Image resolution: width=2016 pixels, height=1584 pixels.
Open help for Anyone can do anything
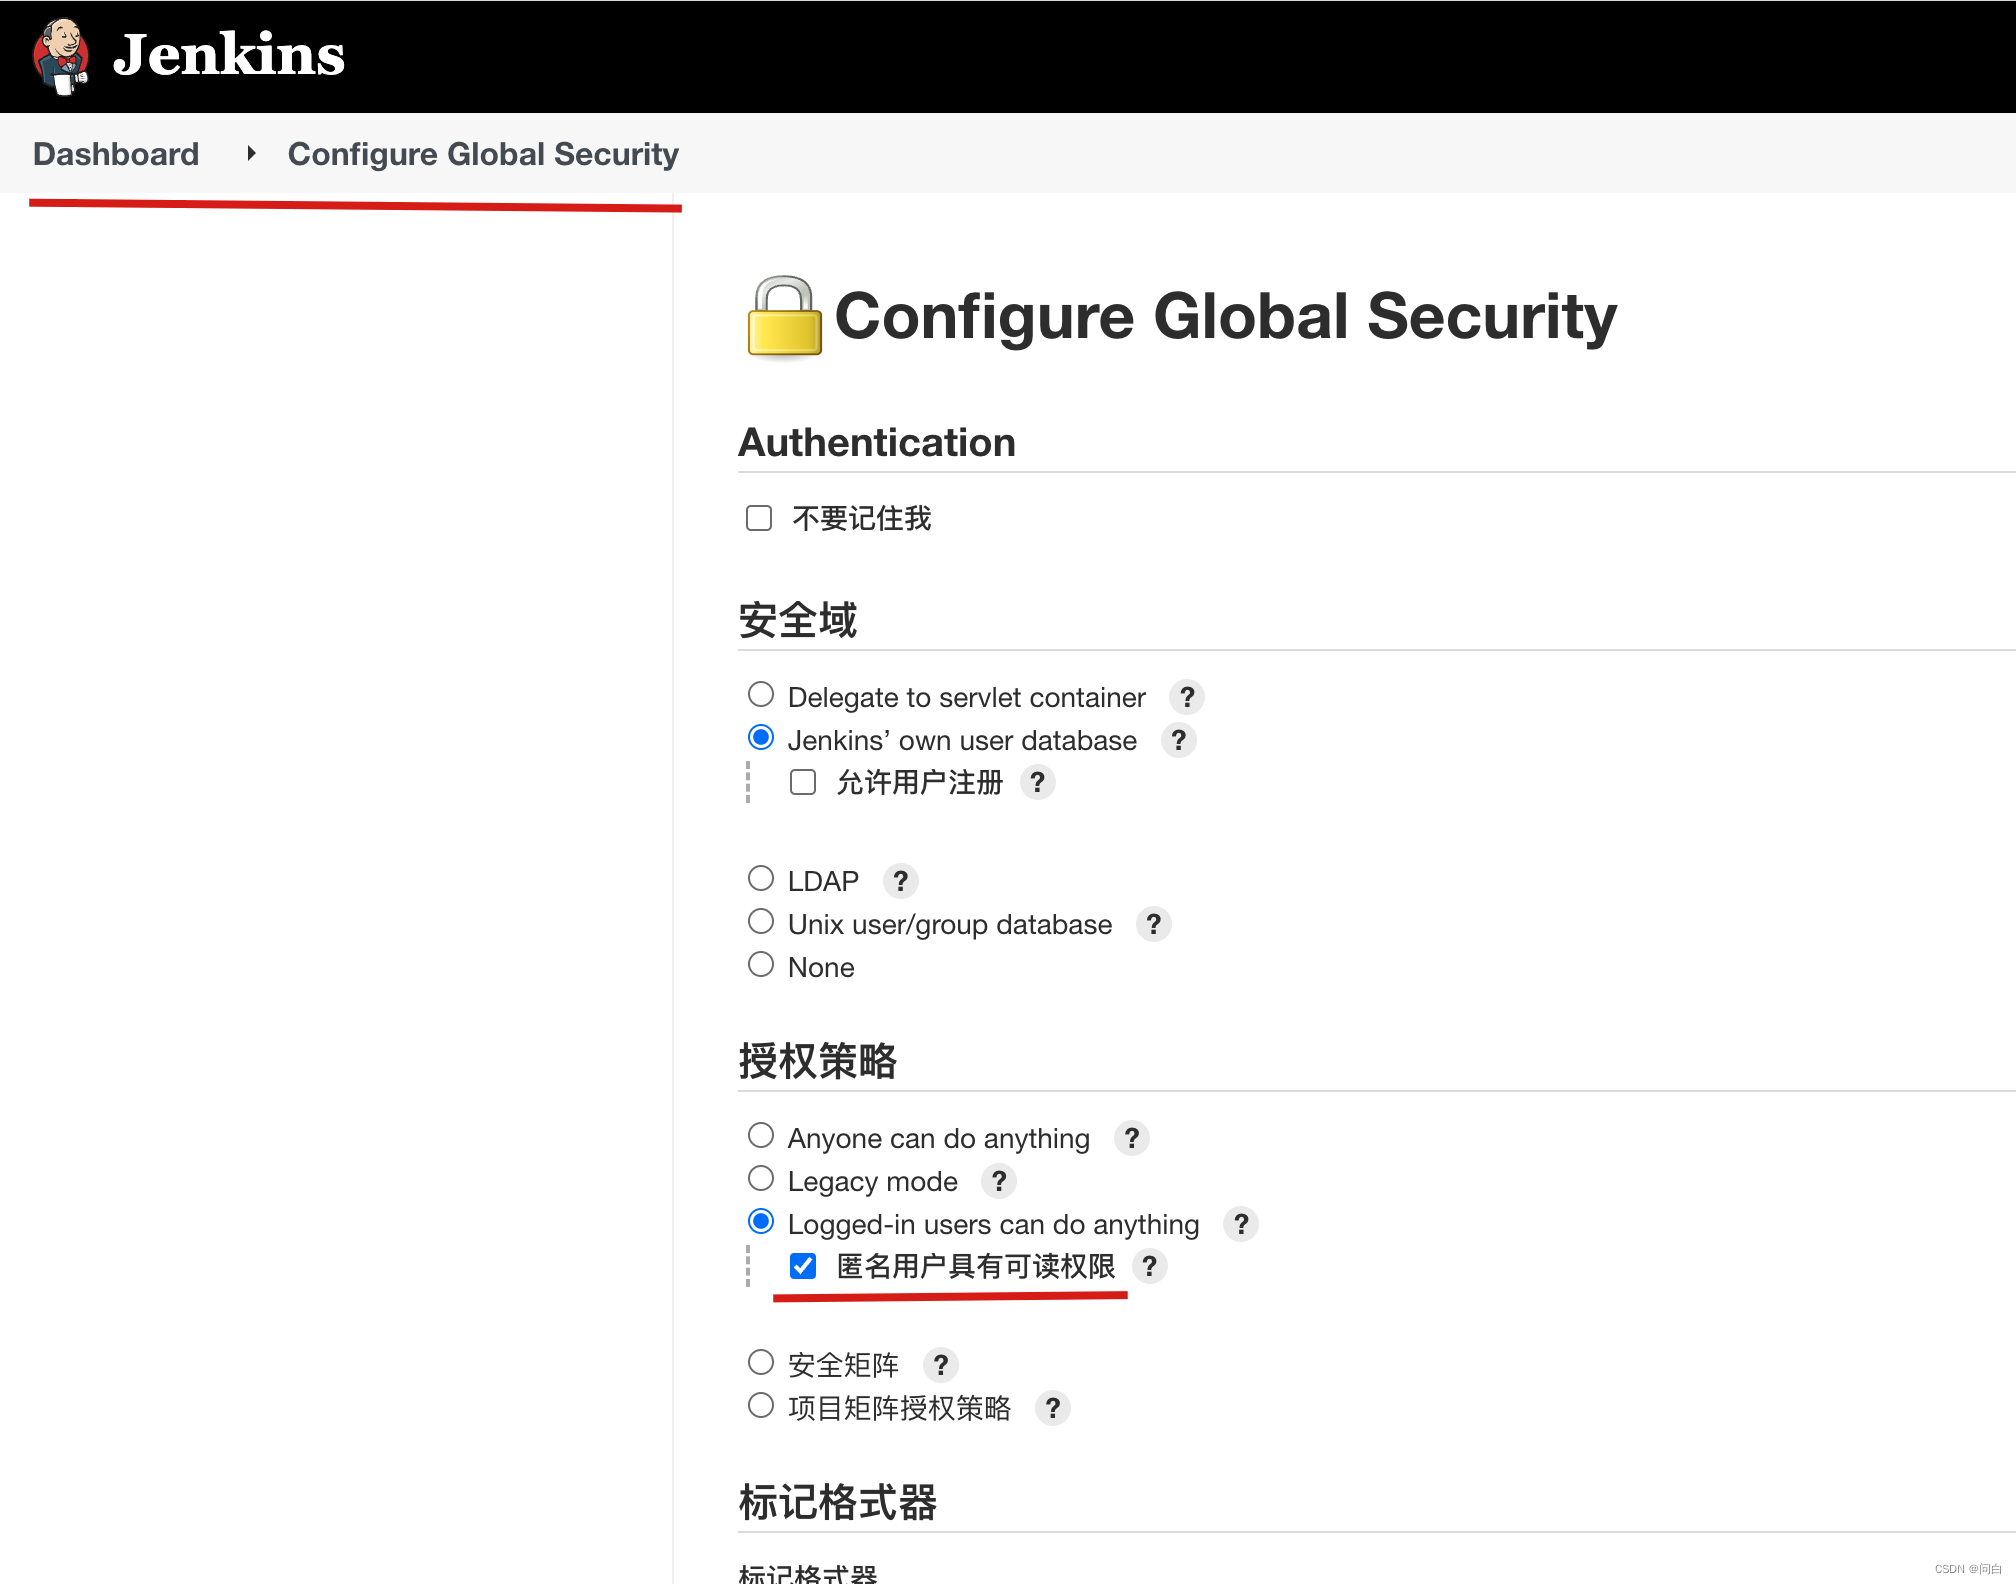(x=1131, y=1138)
